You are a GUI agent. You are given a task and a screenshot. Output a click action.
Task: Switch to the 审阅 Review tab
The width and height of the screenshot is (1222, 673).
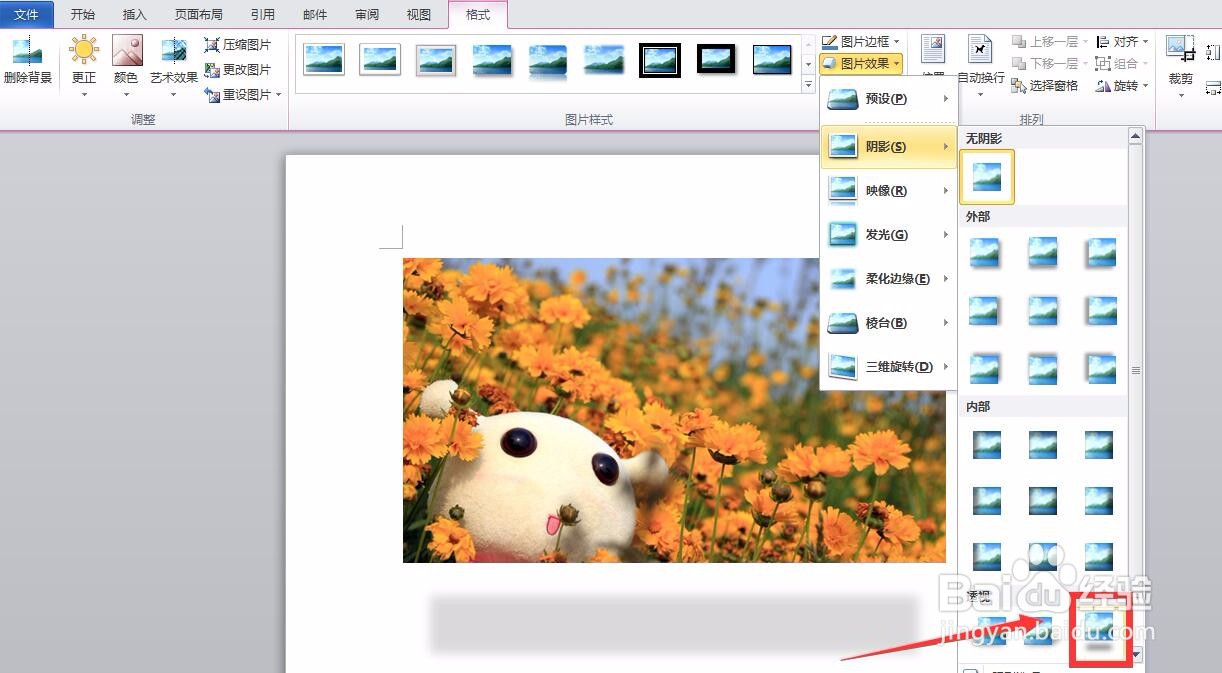click(x=367, y=15)
